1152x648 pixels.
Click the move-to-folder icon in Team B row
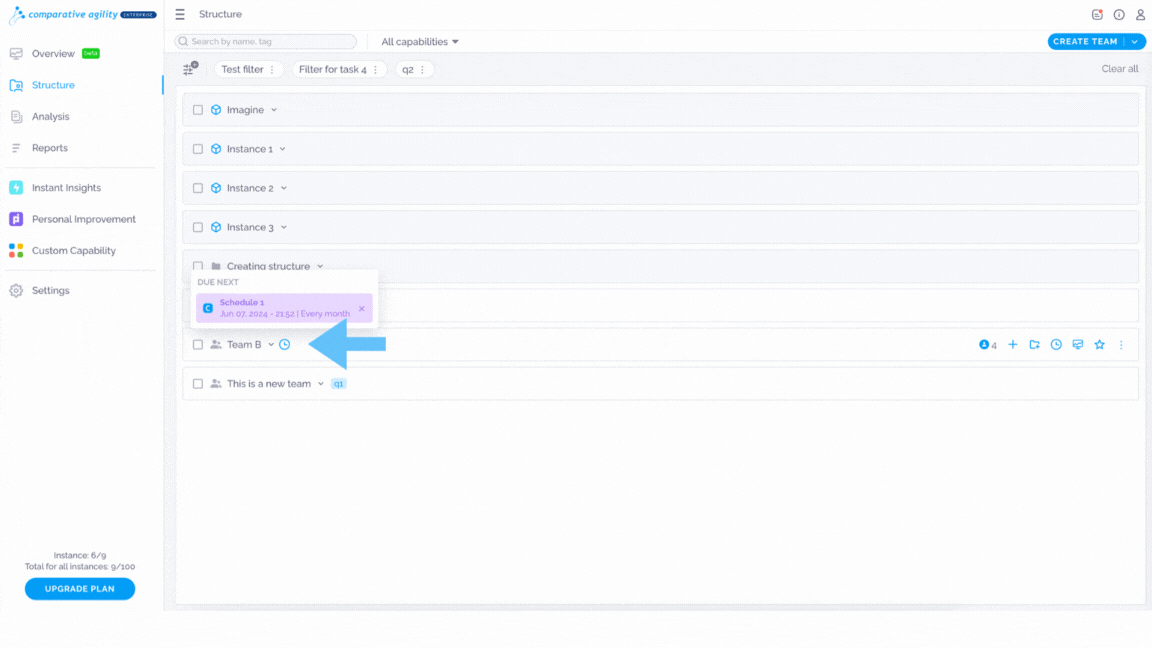tap(1034, 345)
